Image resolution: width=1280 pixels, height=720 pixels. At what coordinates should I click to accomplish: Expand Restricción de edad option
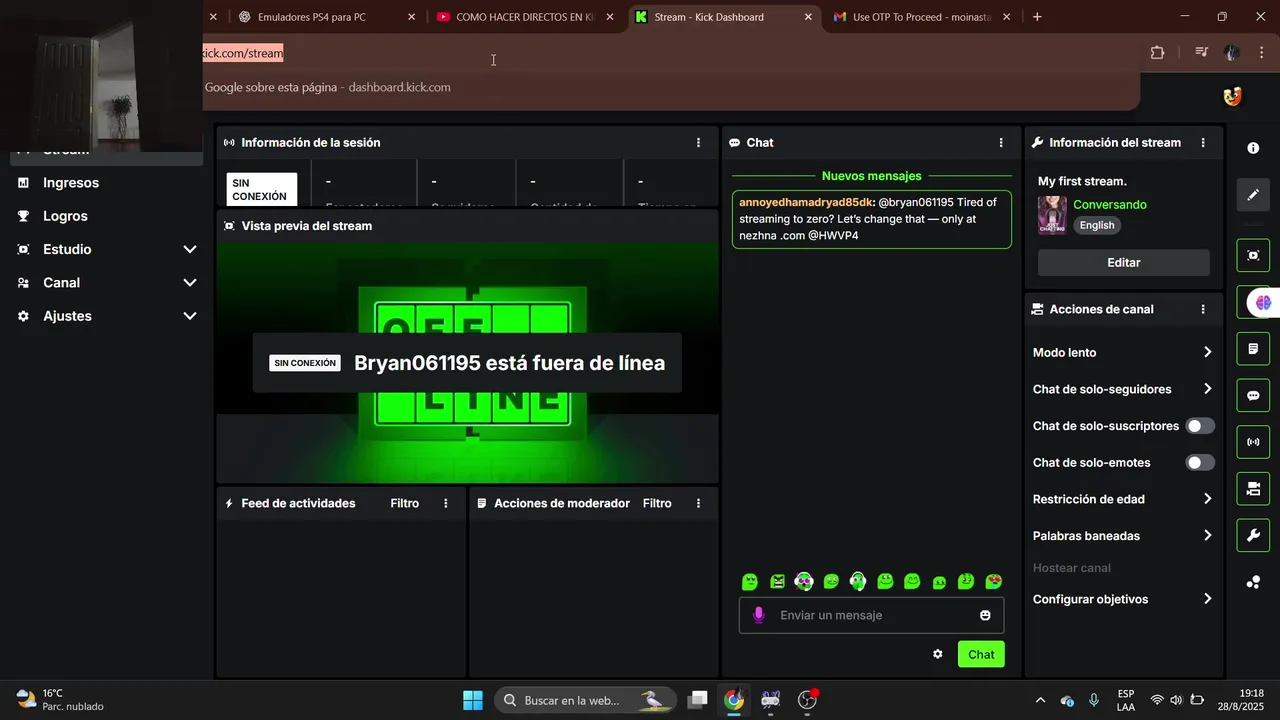(x=1123, y=499)
